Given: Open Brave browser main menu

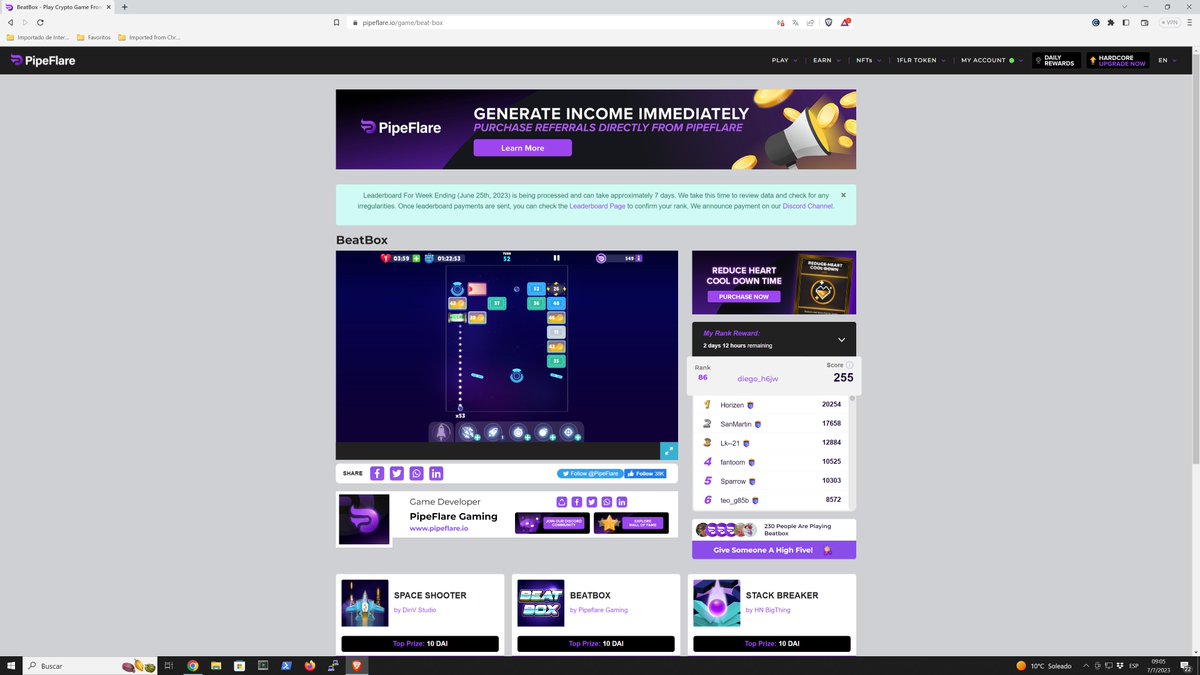Looking at the screenshot, I should pos(1190,22).
